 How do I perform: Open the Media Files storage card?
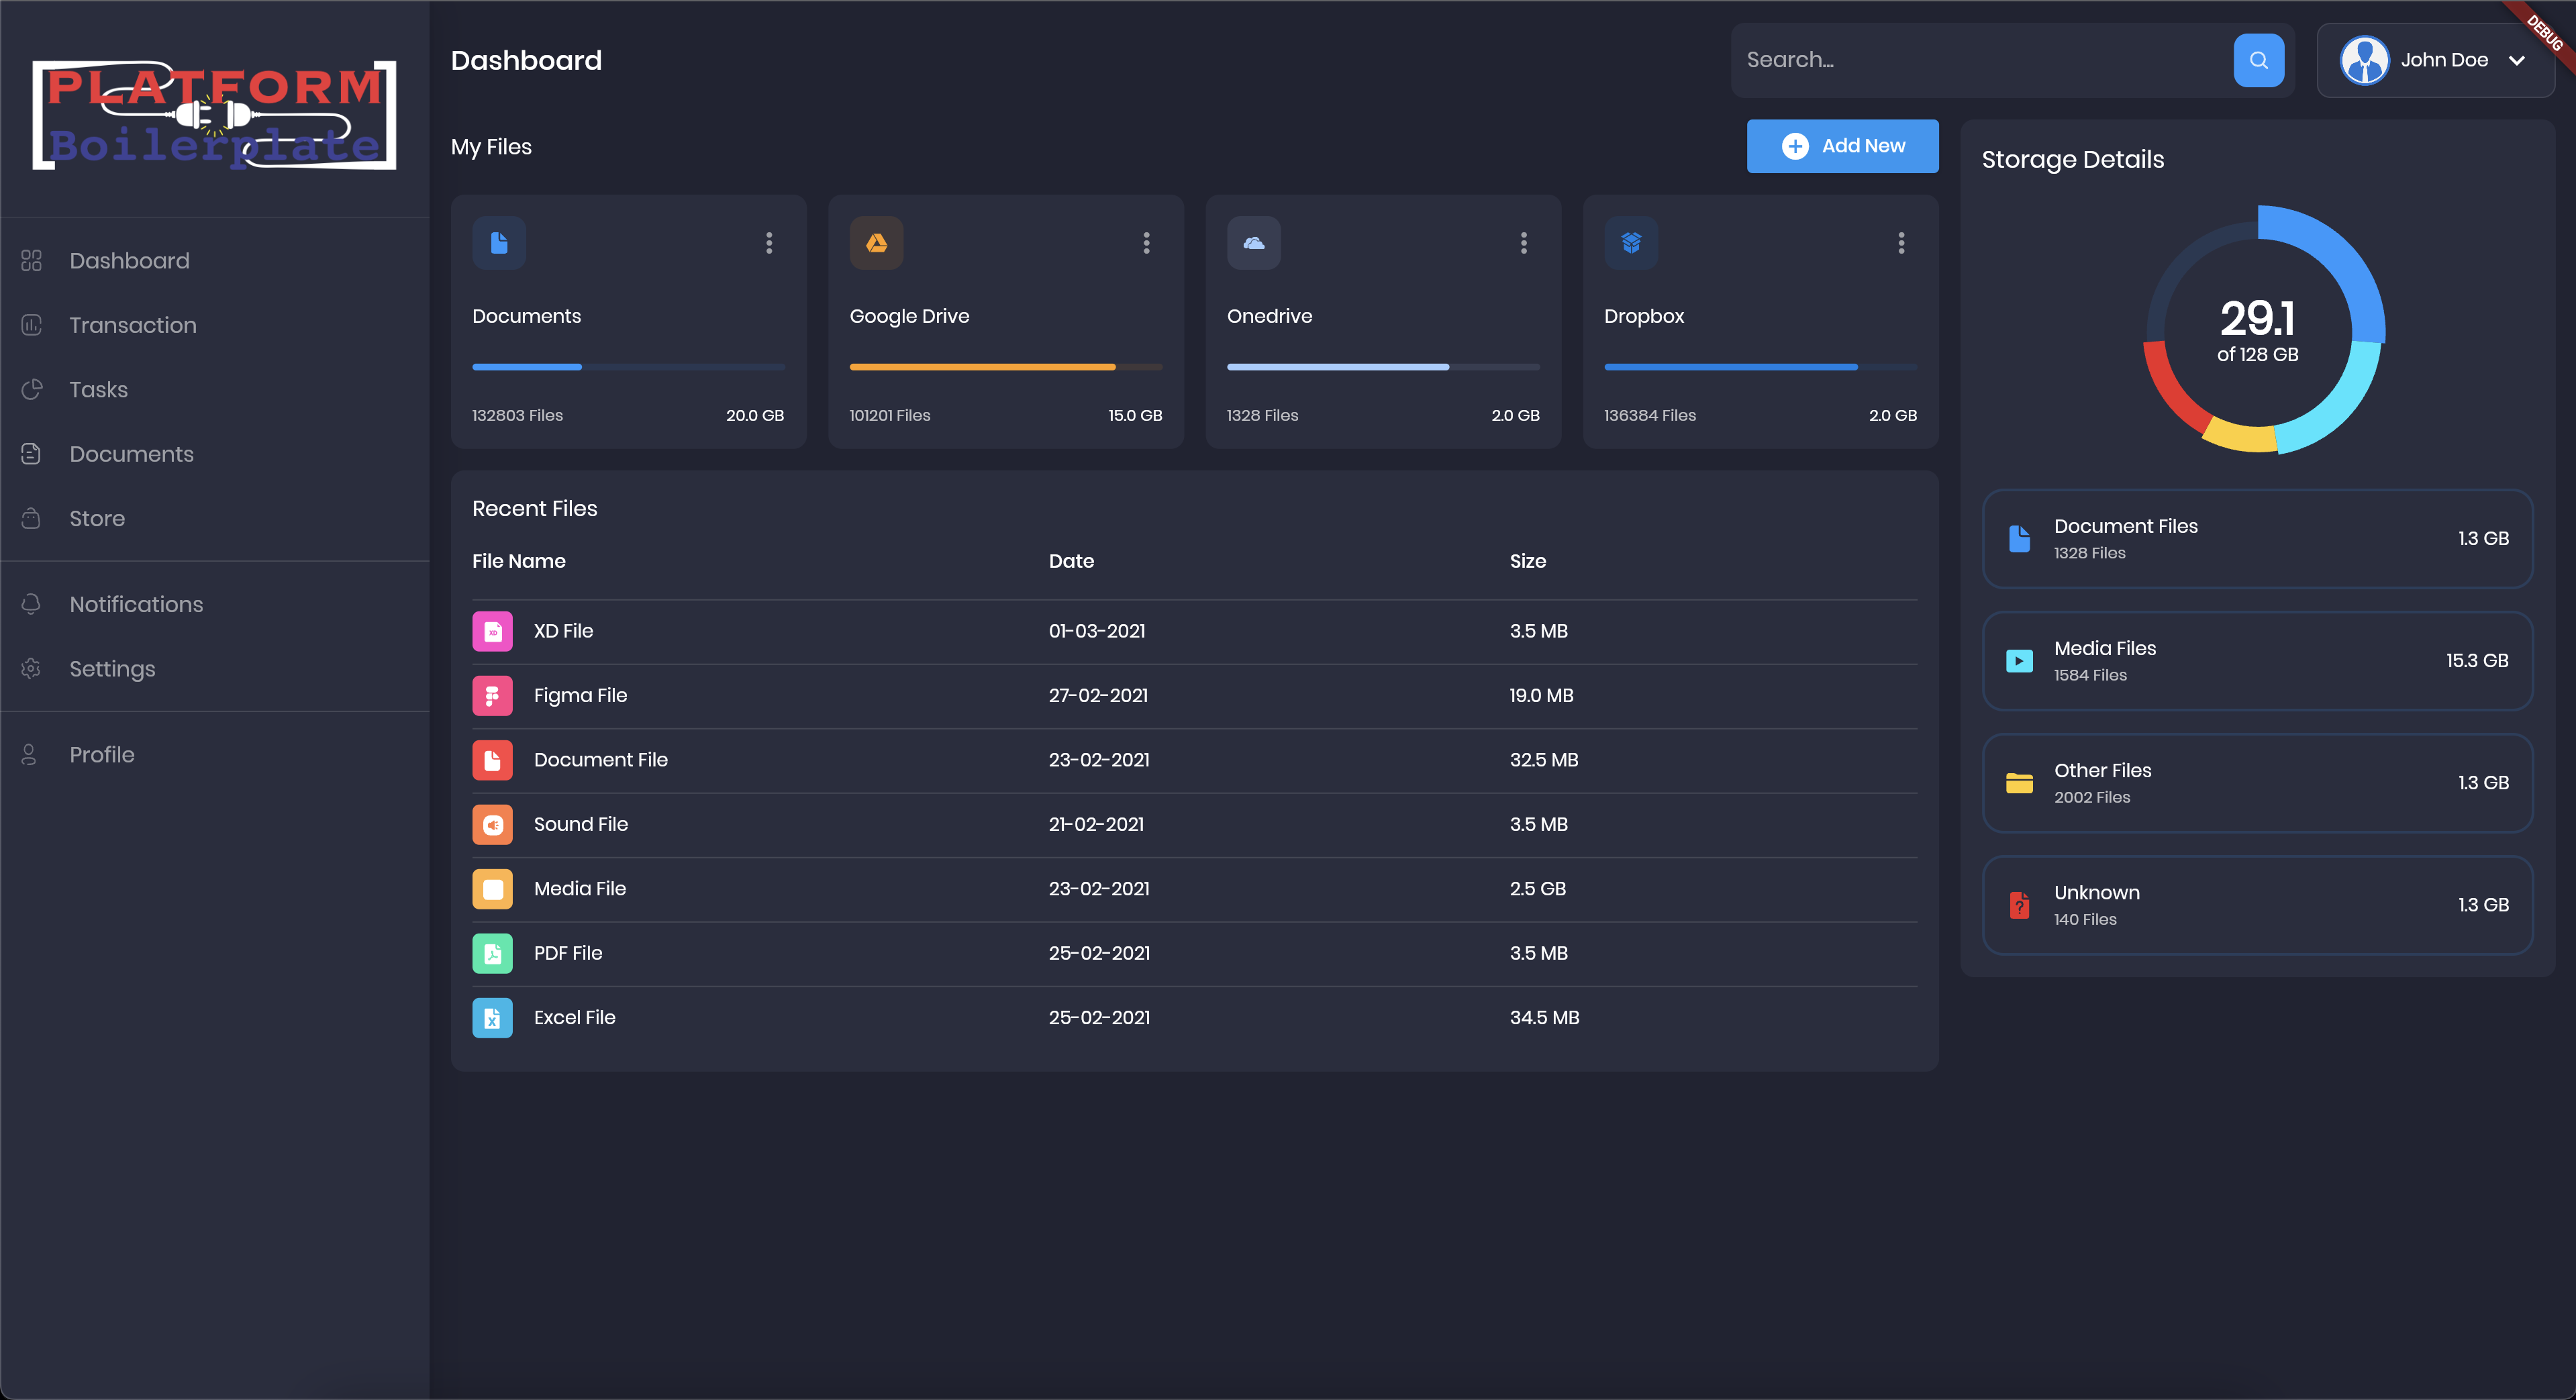point(2257,661)
